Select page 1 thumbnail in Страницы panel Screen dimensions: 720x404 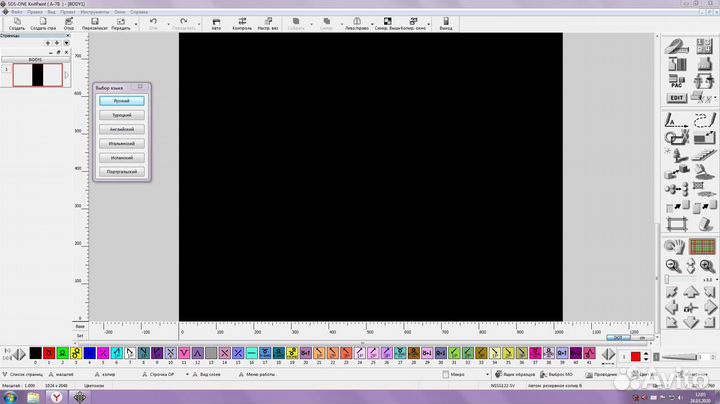(38, 75)
